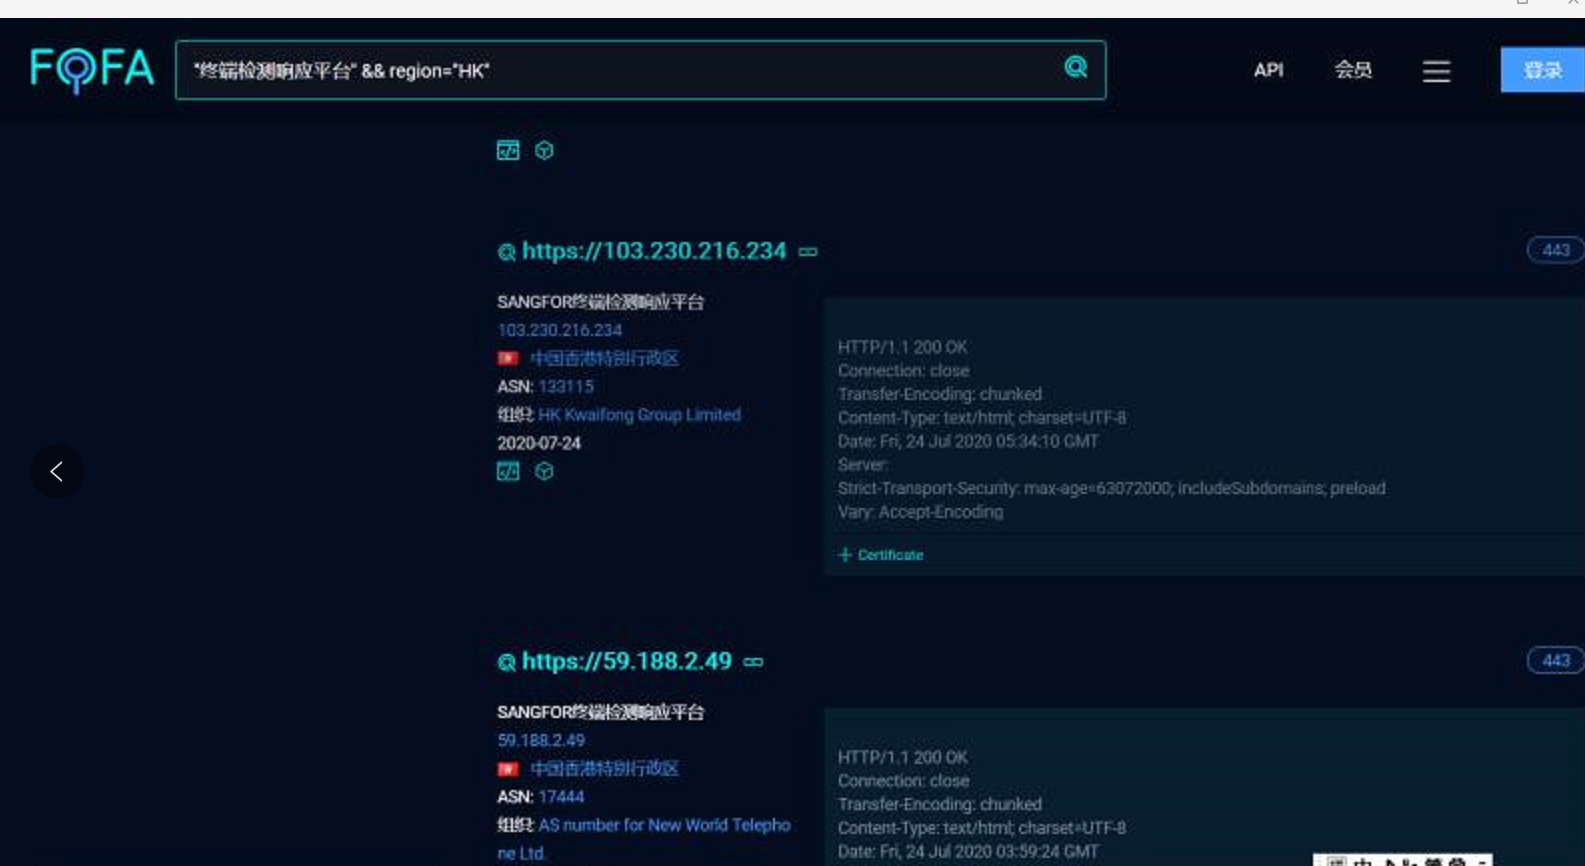Click date text 2020-07-24
1585x866 pixels.
pos(539,443)
